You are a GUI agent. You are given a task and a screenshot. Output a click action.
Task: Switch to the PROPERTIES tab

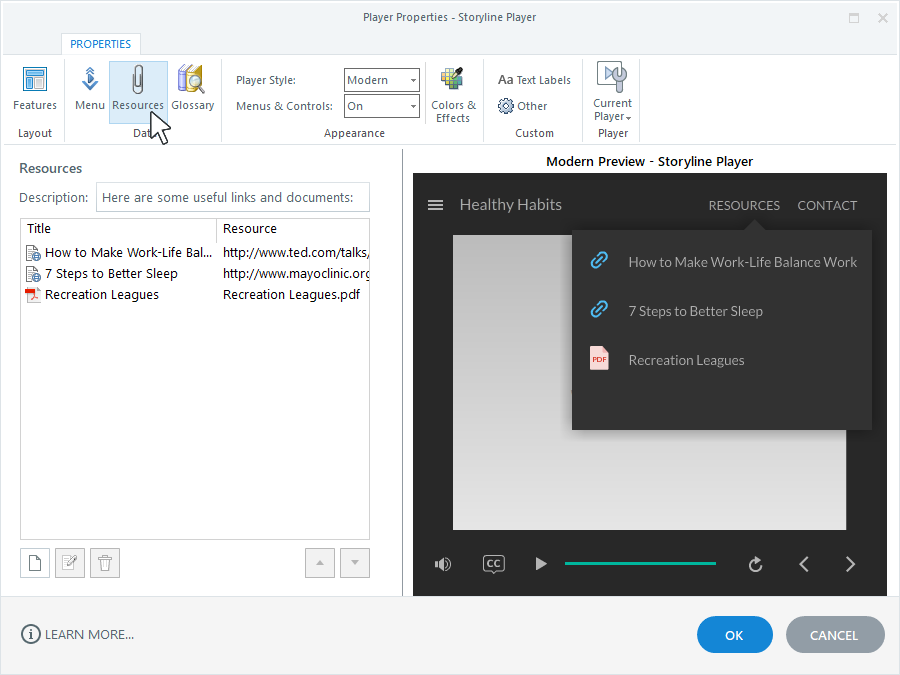[101, 44]
